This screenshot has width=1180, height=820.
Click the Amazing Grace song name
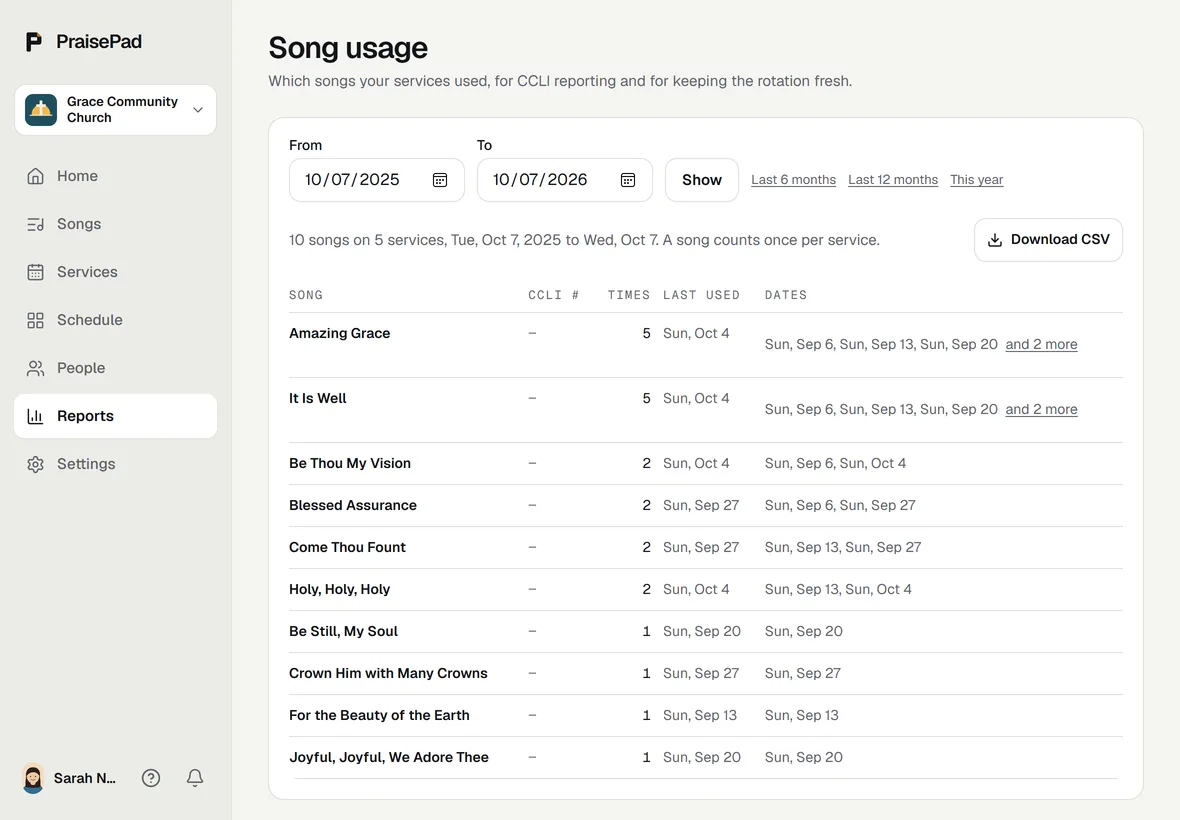pos(339,333)
